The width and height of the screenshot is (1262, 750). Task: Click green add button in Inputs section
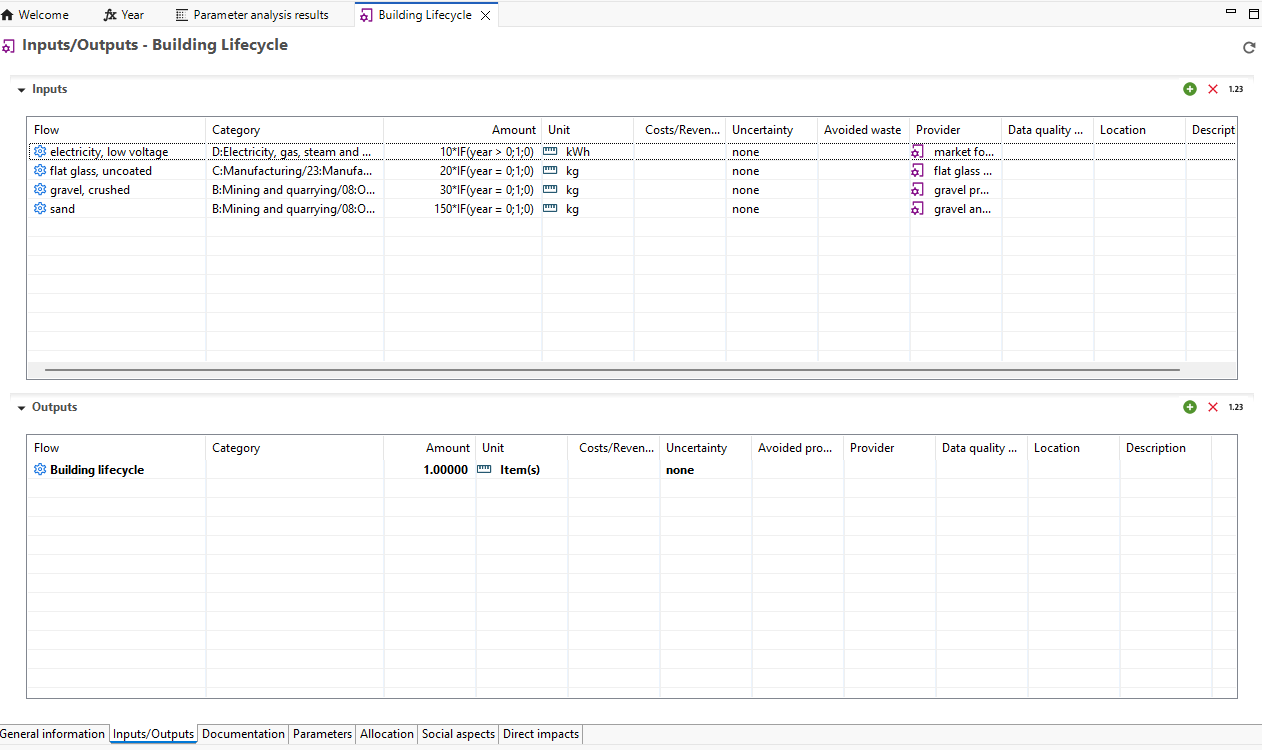tap(1189, 89)
